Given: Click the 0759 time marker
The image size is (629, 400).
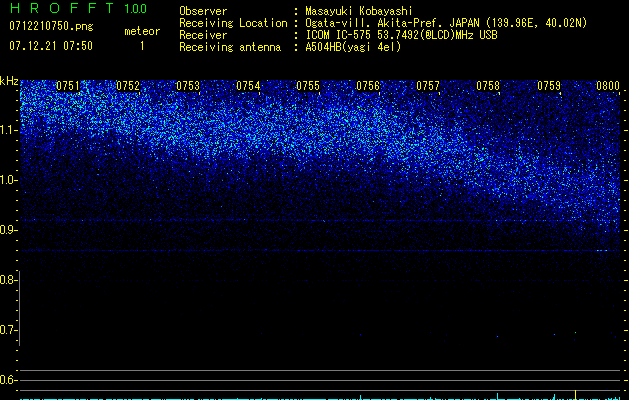Looking at the screenshot, I should (549, 86).
